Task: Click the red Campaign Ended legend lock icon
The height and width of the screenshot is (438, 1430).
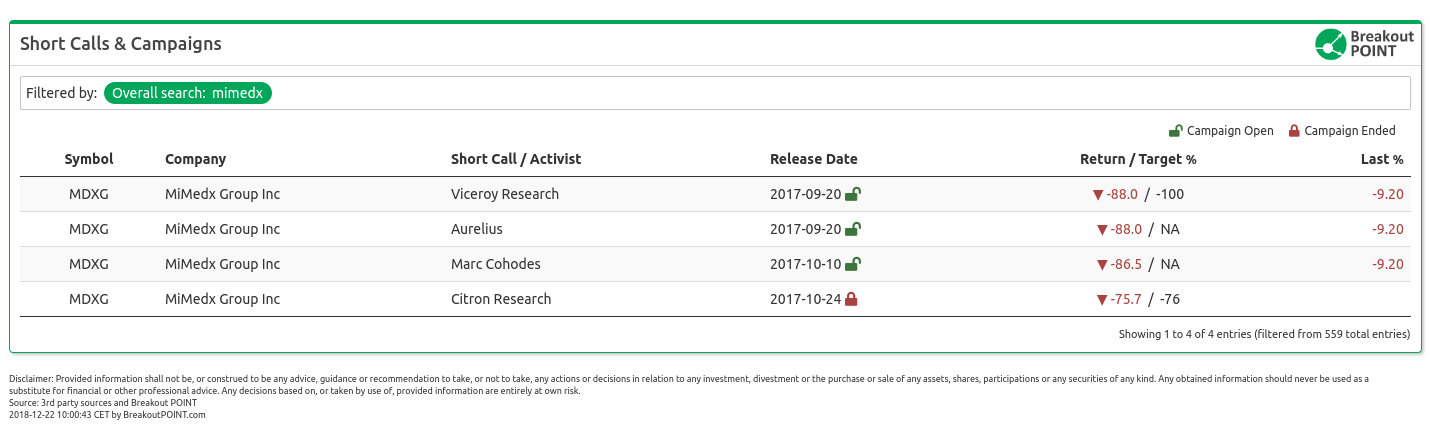Action: pos(1294,131)
